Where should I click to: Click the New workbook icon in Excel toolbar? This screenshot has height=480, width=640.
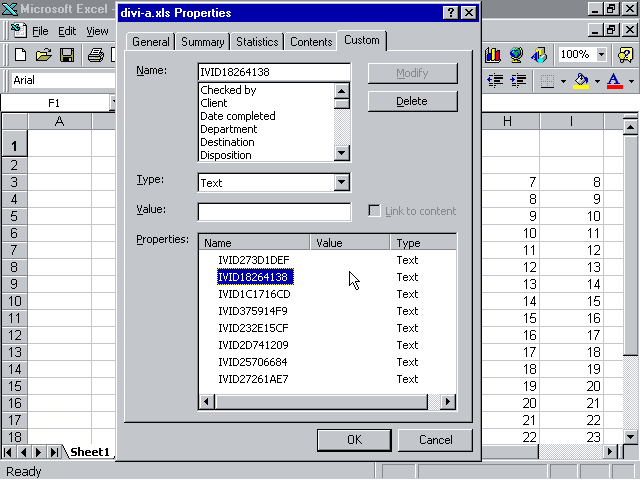(20, 55)
